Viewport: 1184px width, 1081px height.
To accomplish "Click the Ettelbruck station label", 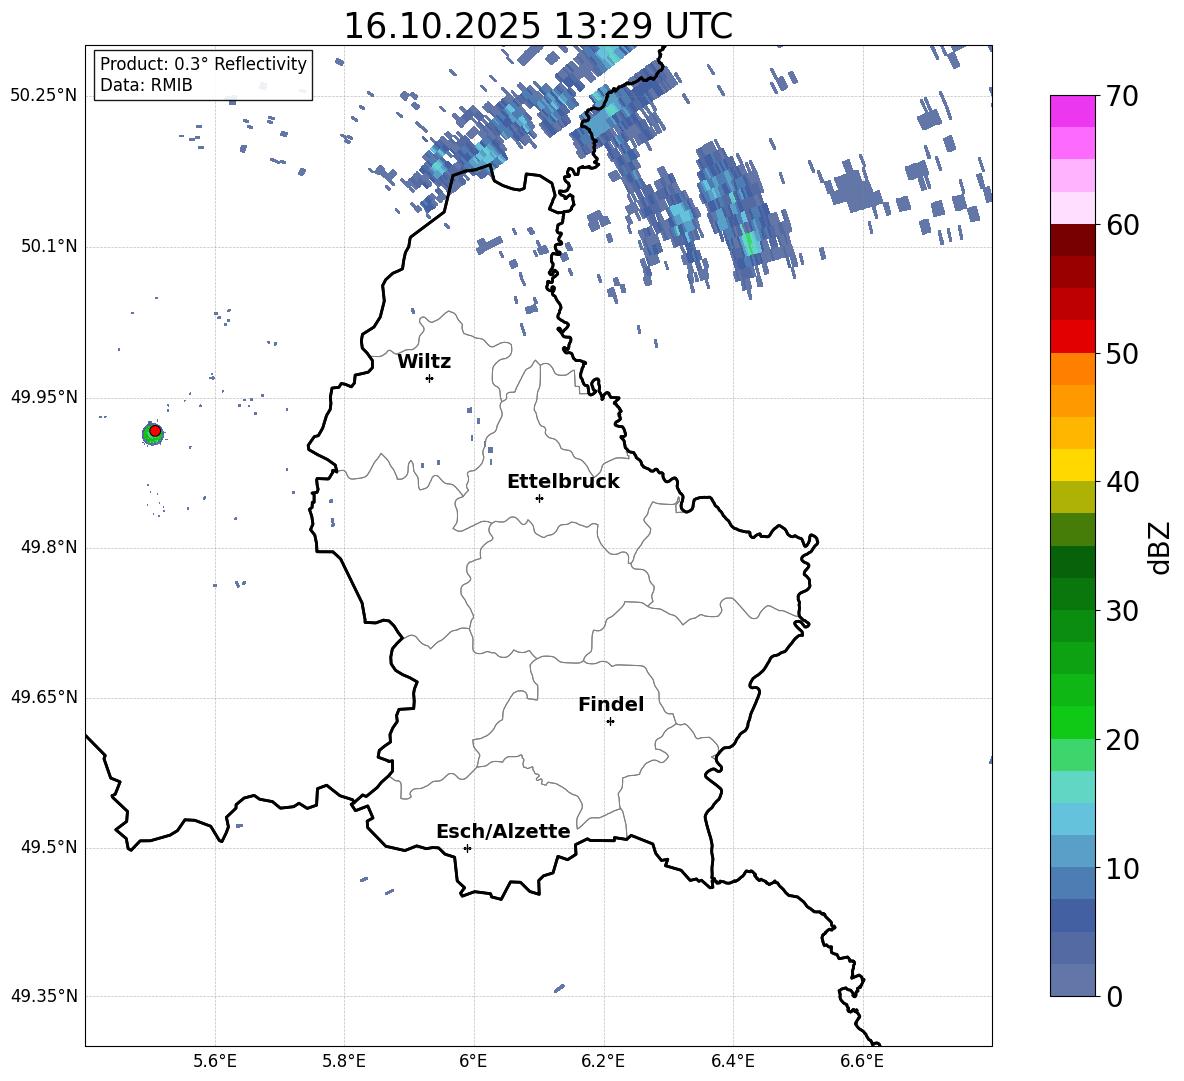I will (x=563, y=482).
